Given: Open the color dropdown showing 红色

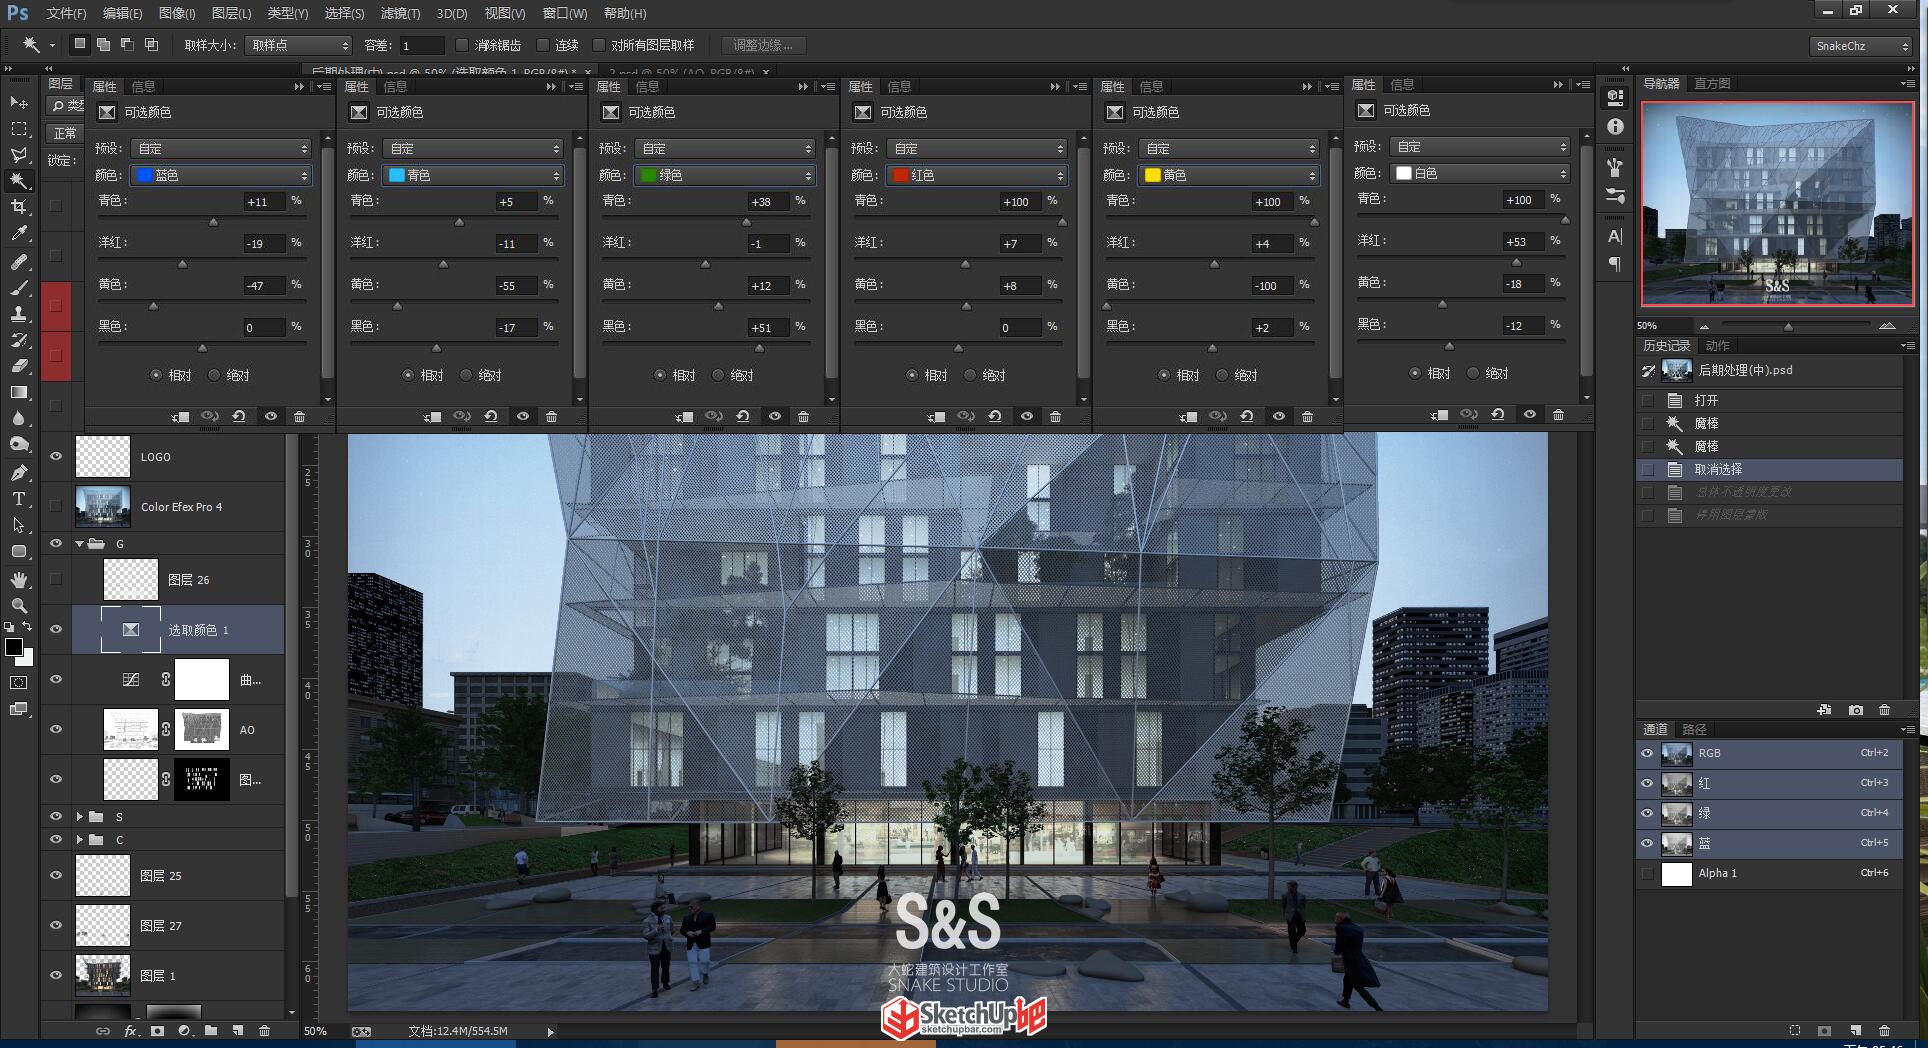Looking at the screenshot, I should pyautogui.click(x=977, y=175).
